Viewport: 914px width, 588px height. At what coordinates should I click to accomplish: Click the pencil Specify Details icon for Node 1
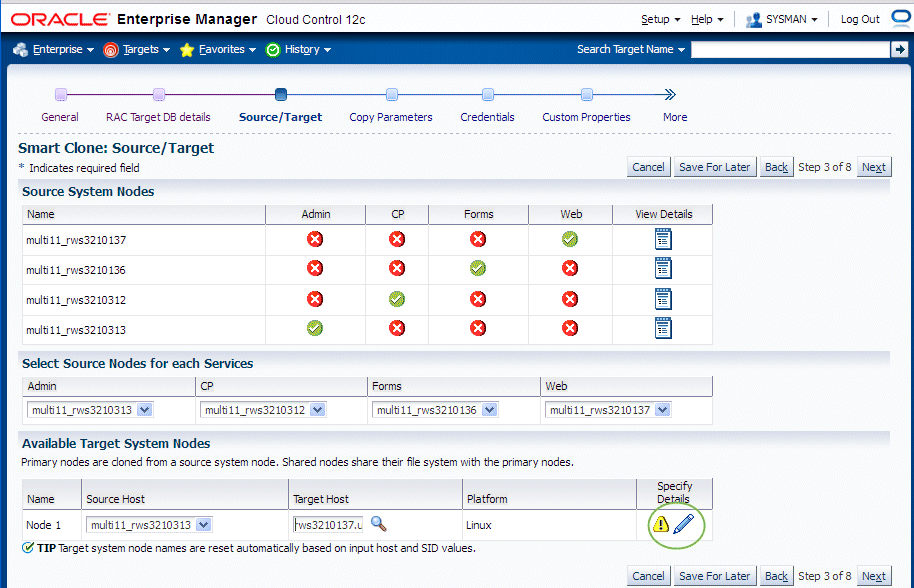(x=684, y=524)
